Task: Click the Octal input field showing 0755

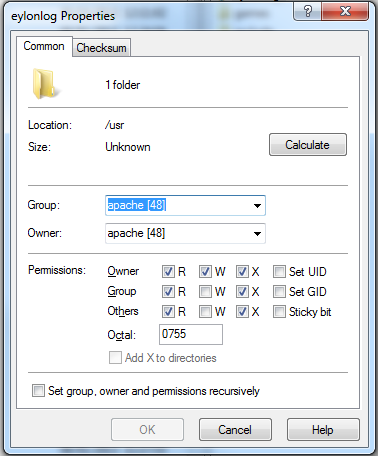Action: click(191, 334)
